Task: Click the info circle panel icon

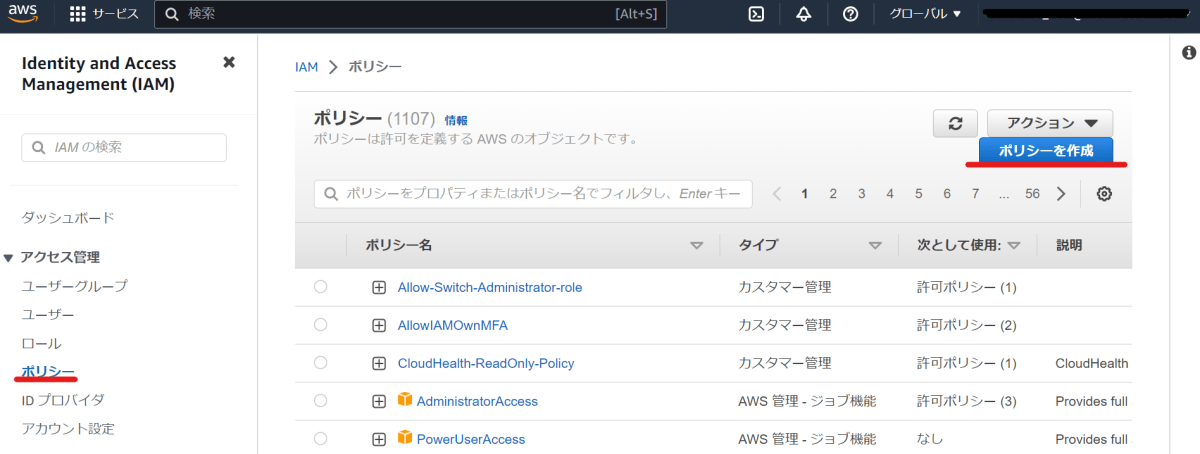Action: tap(1189, 52)
